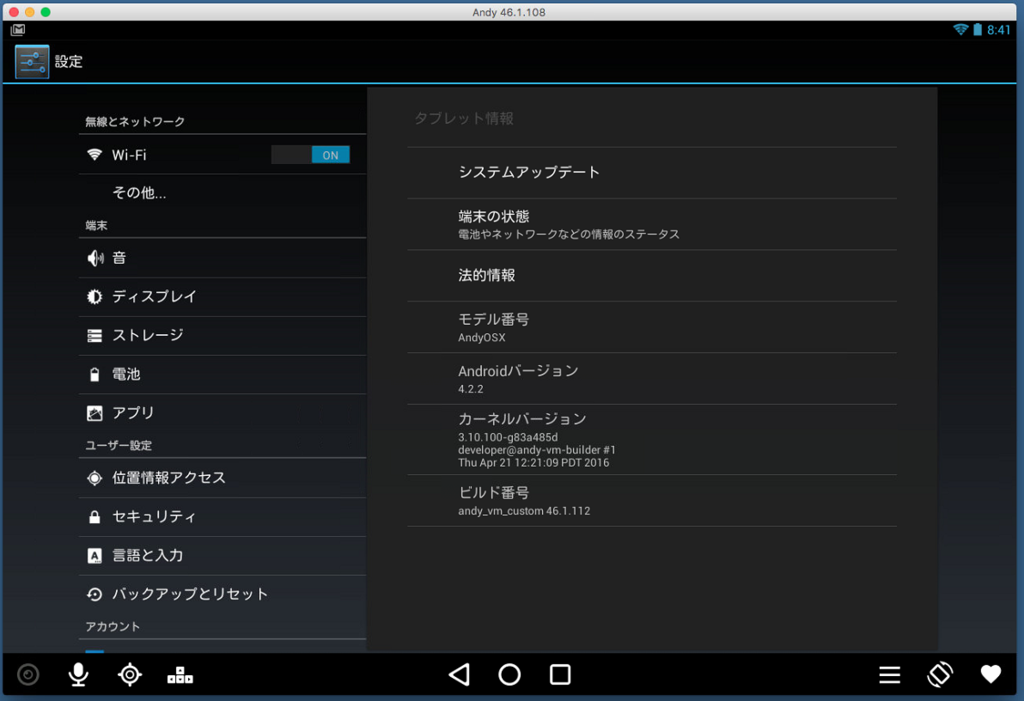Click the security padlock icon
Screen dimensions: 1024x701
95,517
